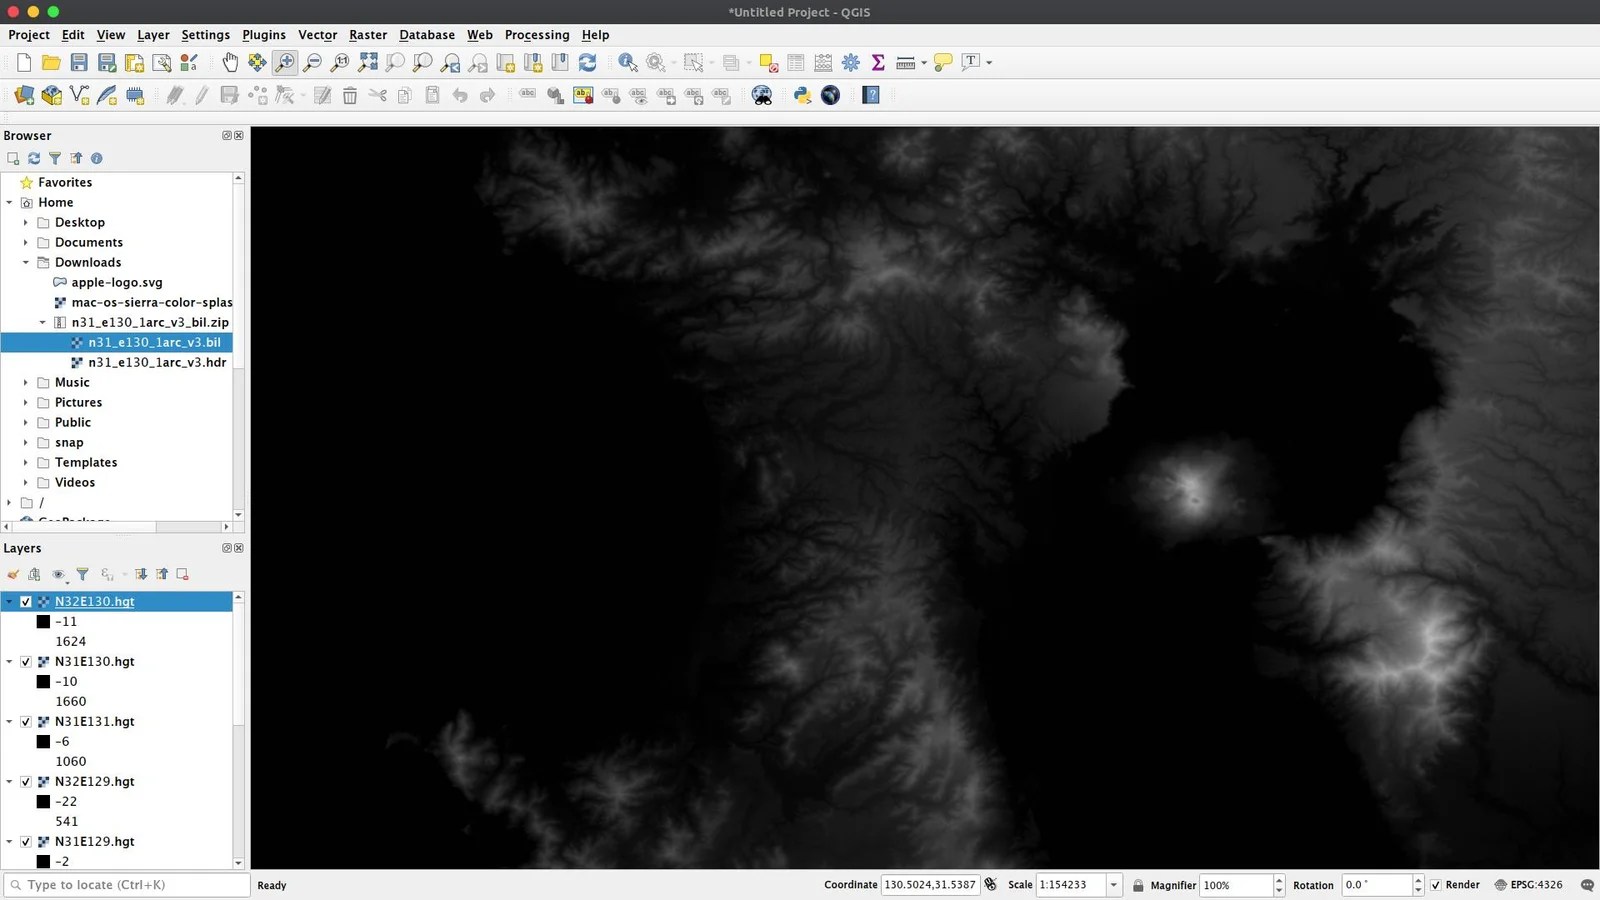Image resolution: width=1600 pixels, height=900 pixels.
Task: Activate the Zoom In magnifier tool
Action: [285, 63]
